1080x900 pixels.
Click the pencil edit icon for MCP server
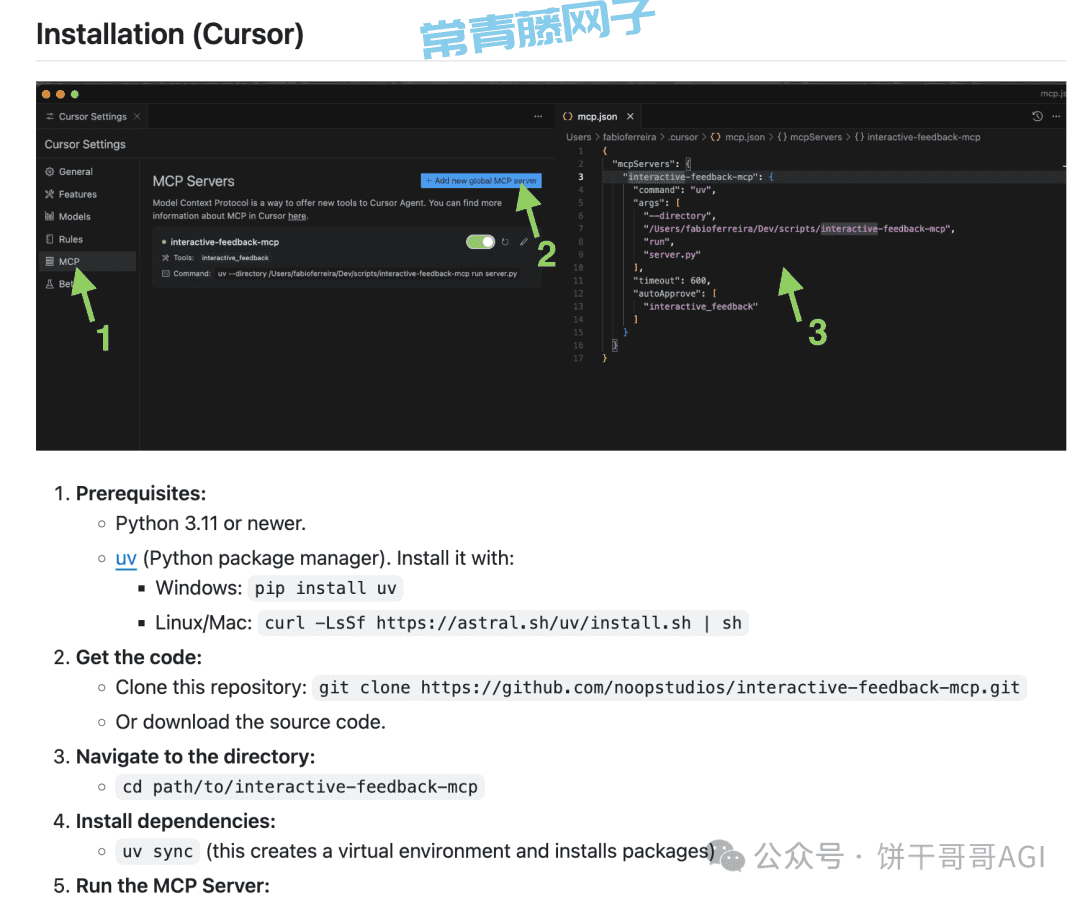524,242
